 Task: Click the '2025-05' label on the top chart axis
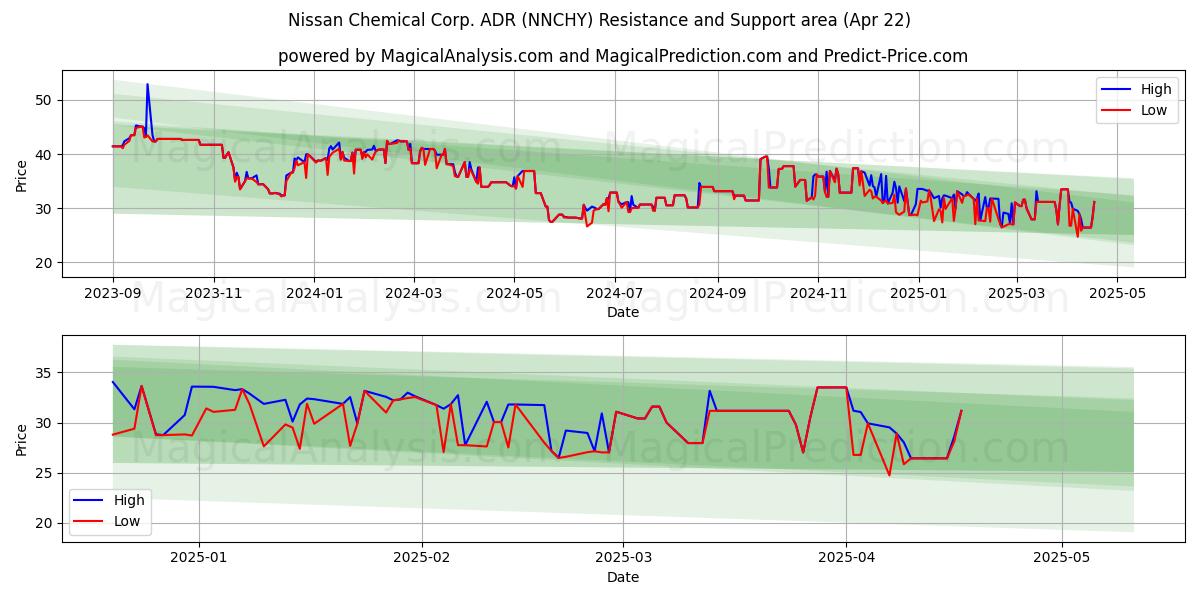[x=1116, y=294]
